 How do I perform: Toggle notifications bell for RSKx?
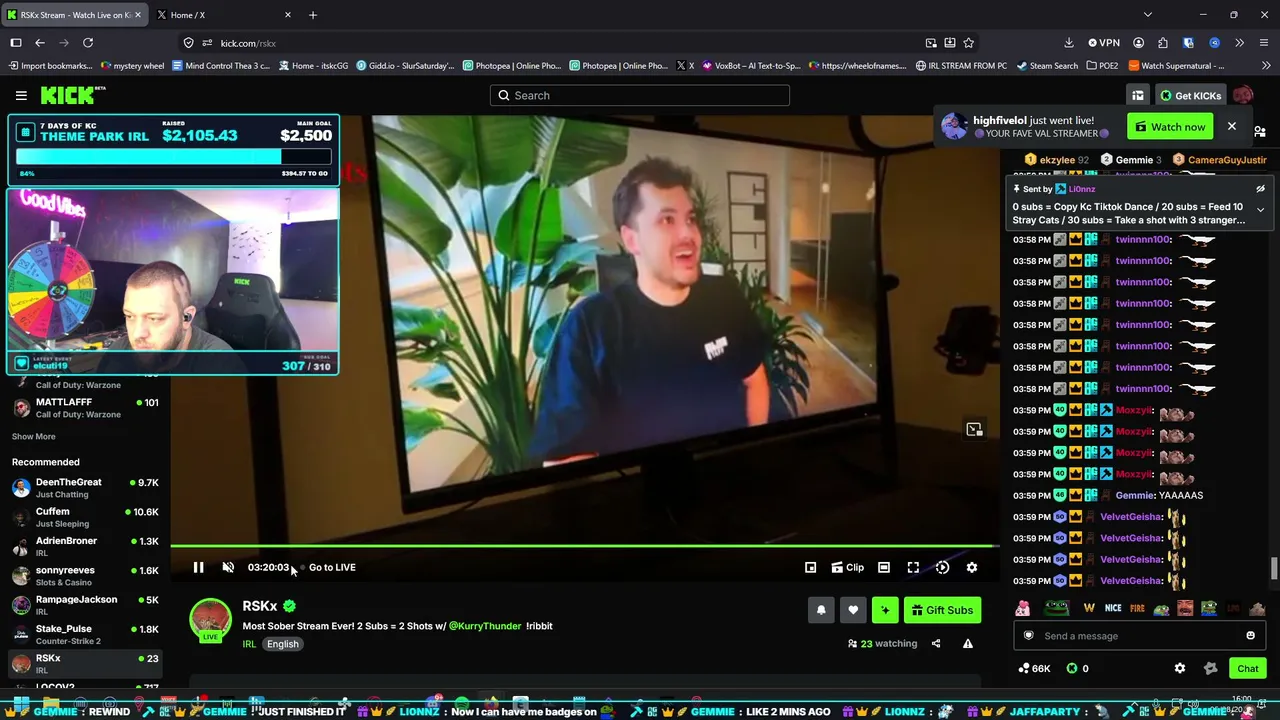[821, 610]
